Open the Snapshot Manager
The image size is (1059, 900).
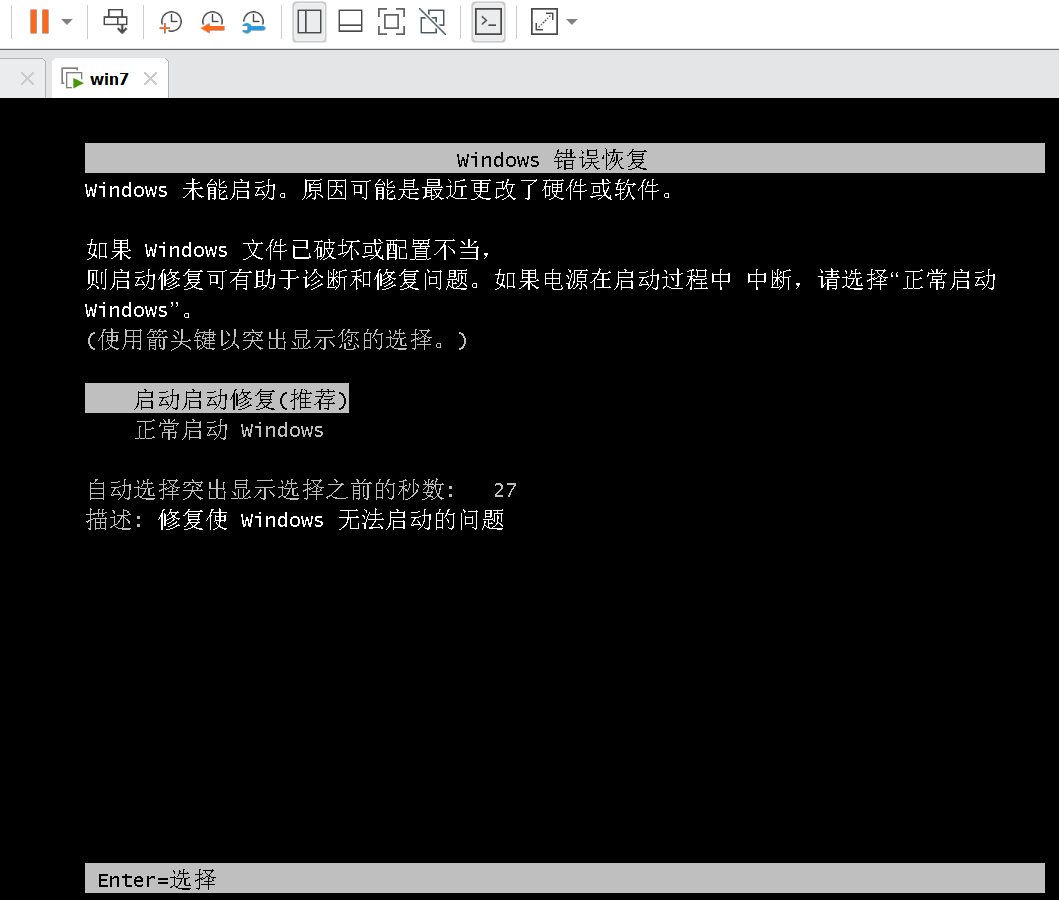coord(252,21)
